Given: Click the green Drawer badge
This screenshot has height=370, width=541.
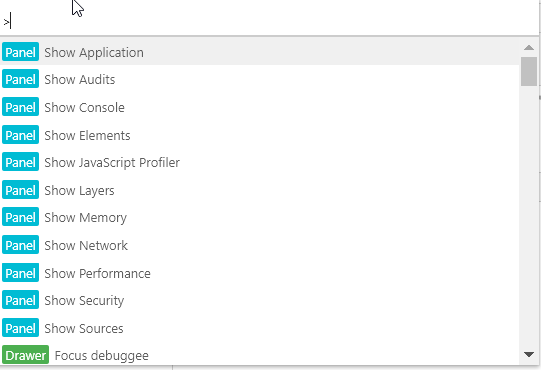Looking at the screenshot, I should (26, 355).
